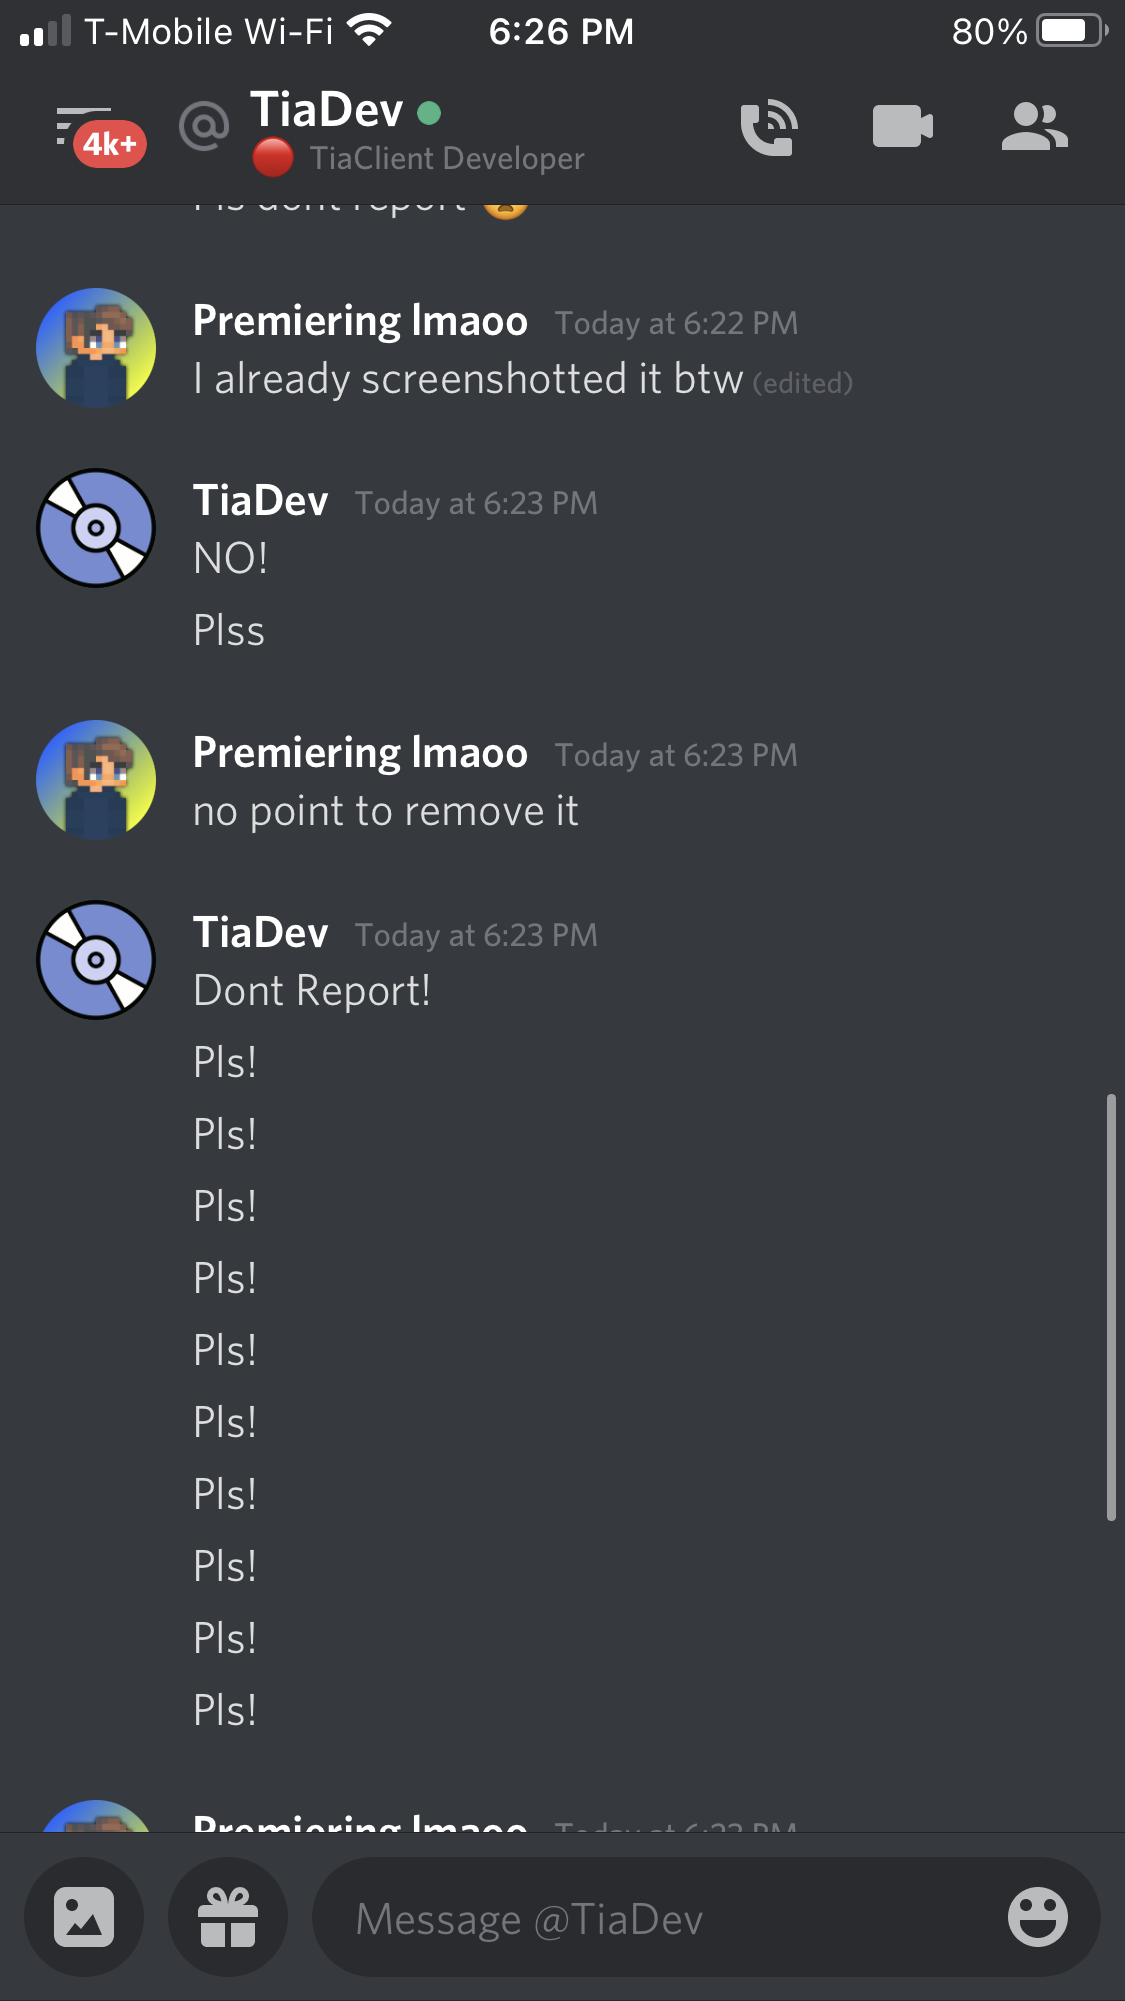Screen dimensions: 1125x2001
Task: Open TiaDev header profile name
Action: [327, 110]
